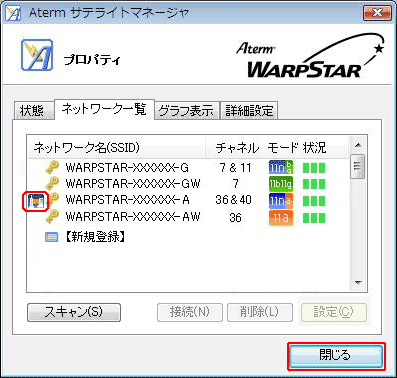Click the network list scrollbar thumb
This screenshot has width=397, height=378.
(x=358, y=166)
